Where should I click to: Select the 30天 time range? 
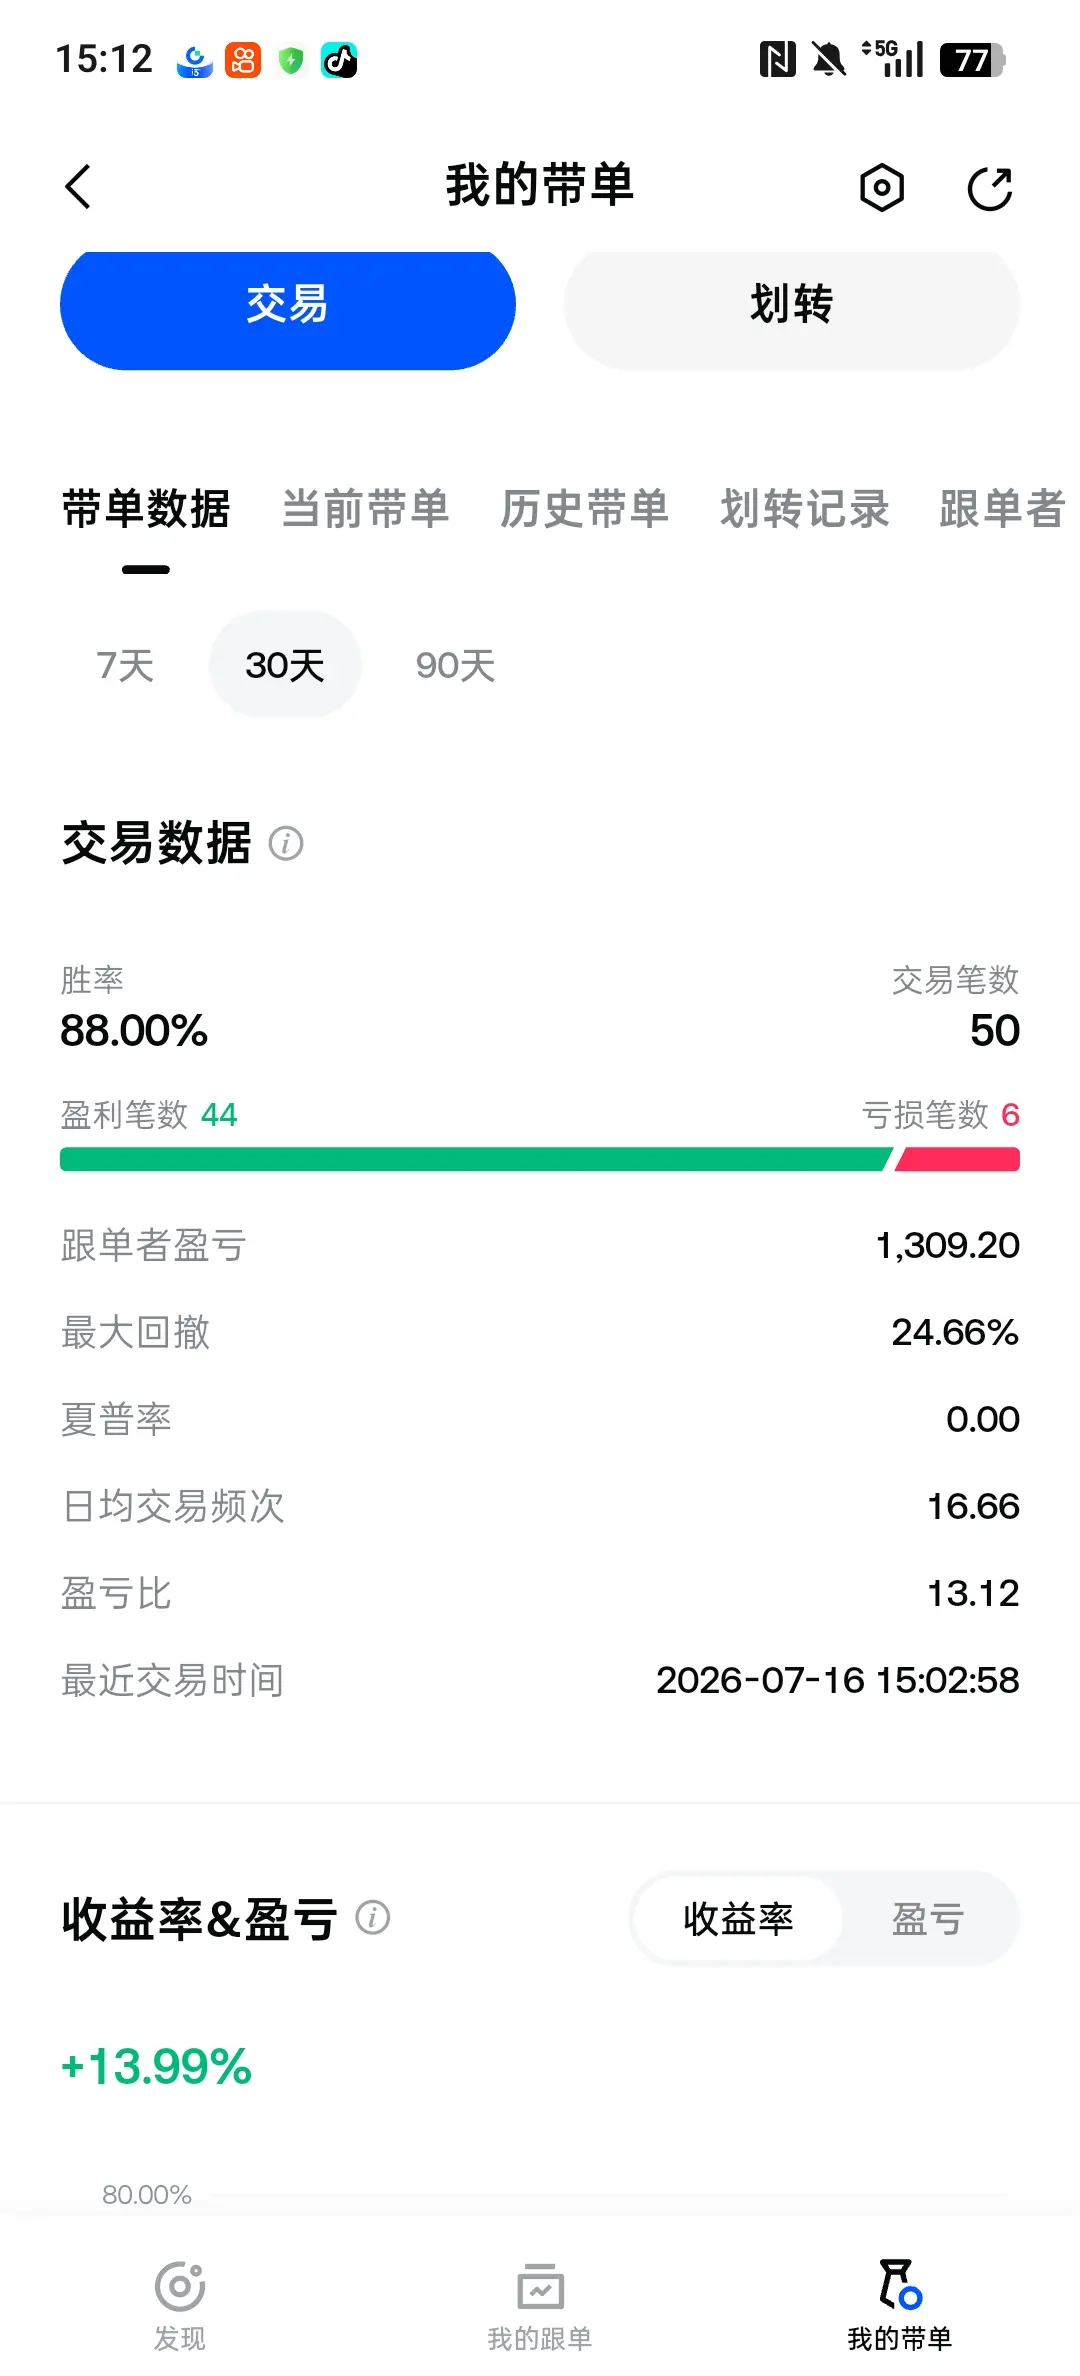tap(285, 665)
